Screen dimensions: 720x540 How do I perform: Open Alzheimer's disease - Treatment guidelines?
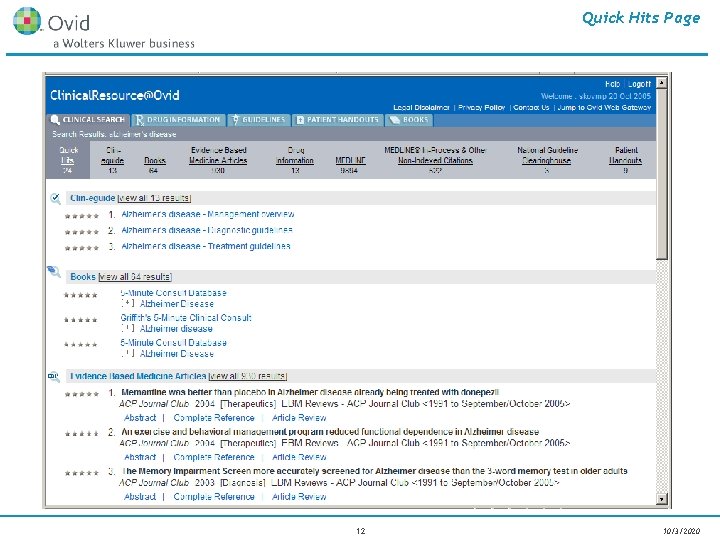[206, 247]
